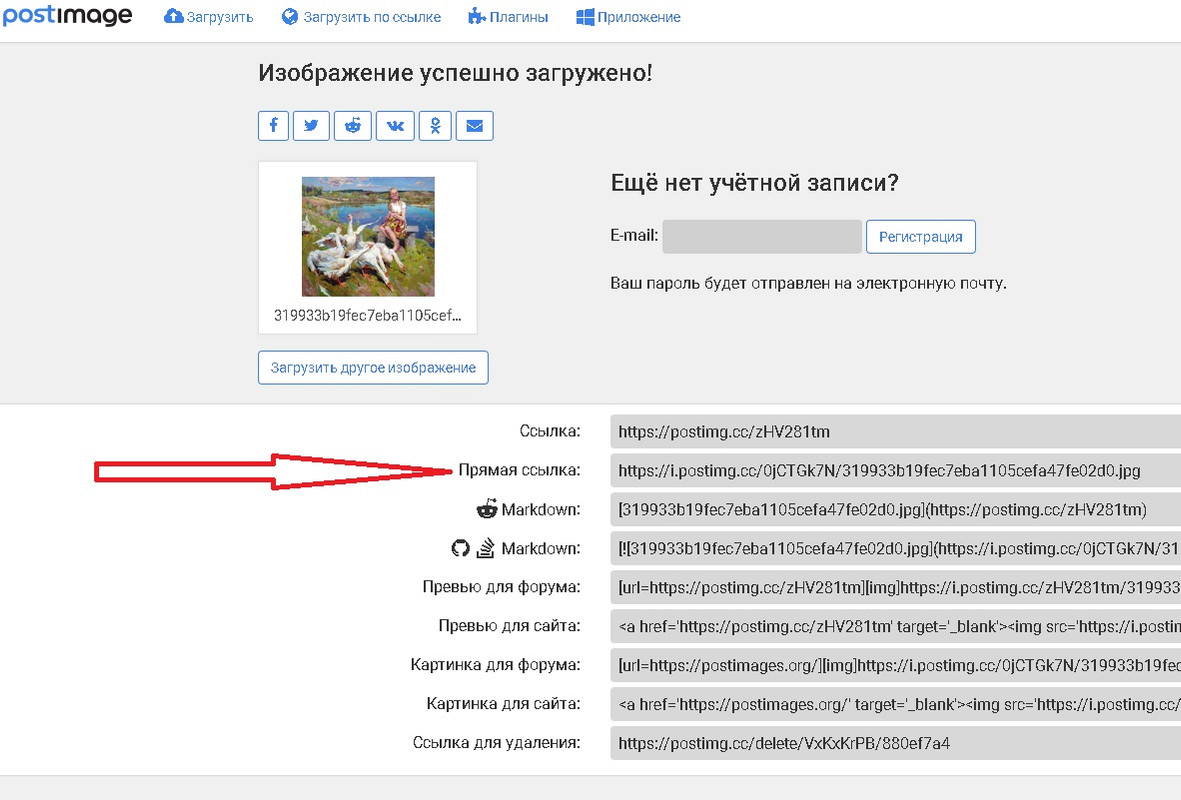This screenshot has height=800, width=1181.
Task: Select the Превью для сайта code field
Action: (896, 627)
